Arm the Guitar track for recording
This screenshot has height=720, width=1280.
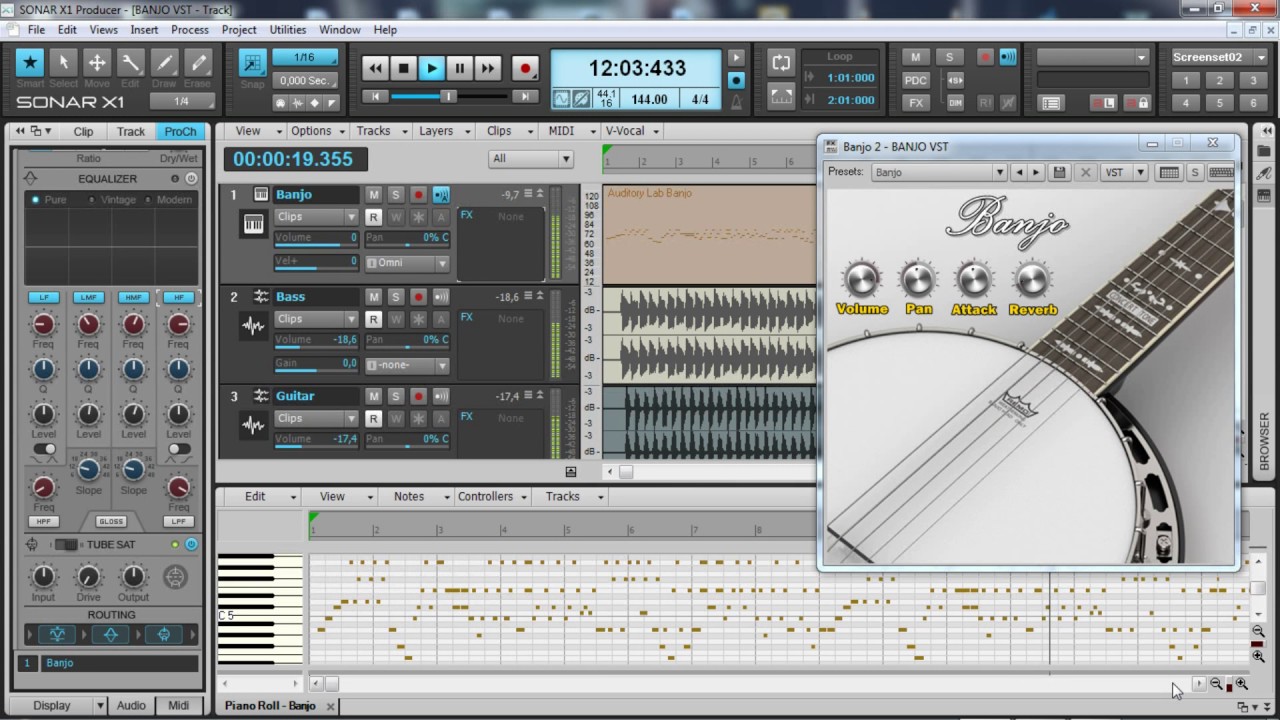(418, 396)
